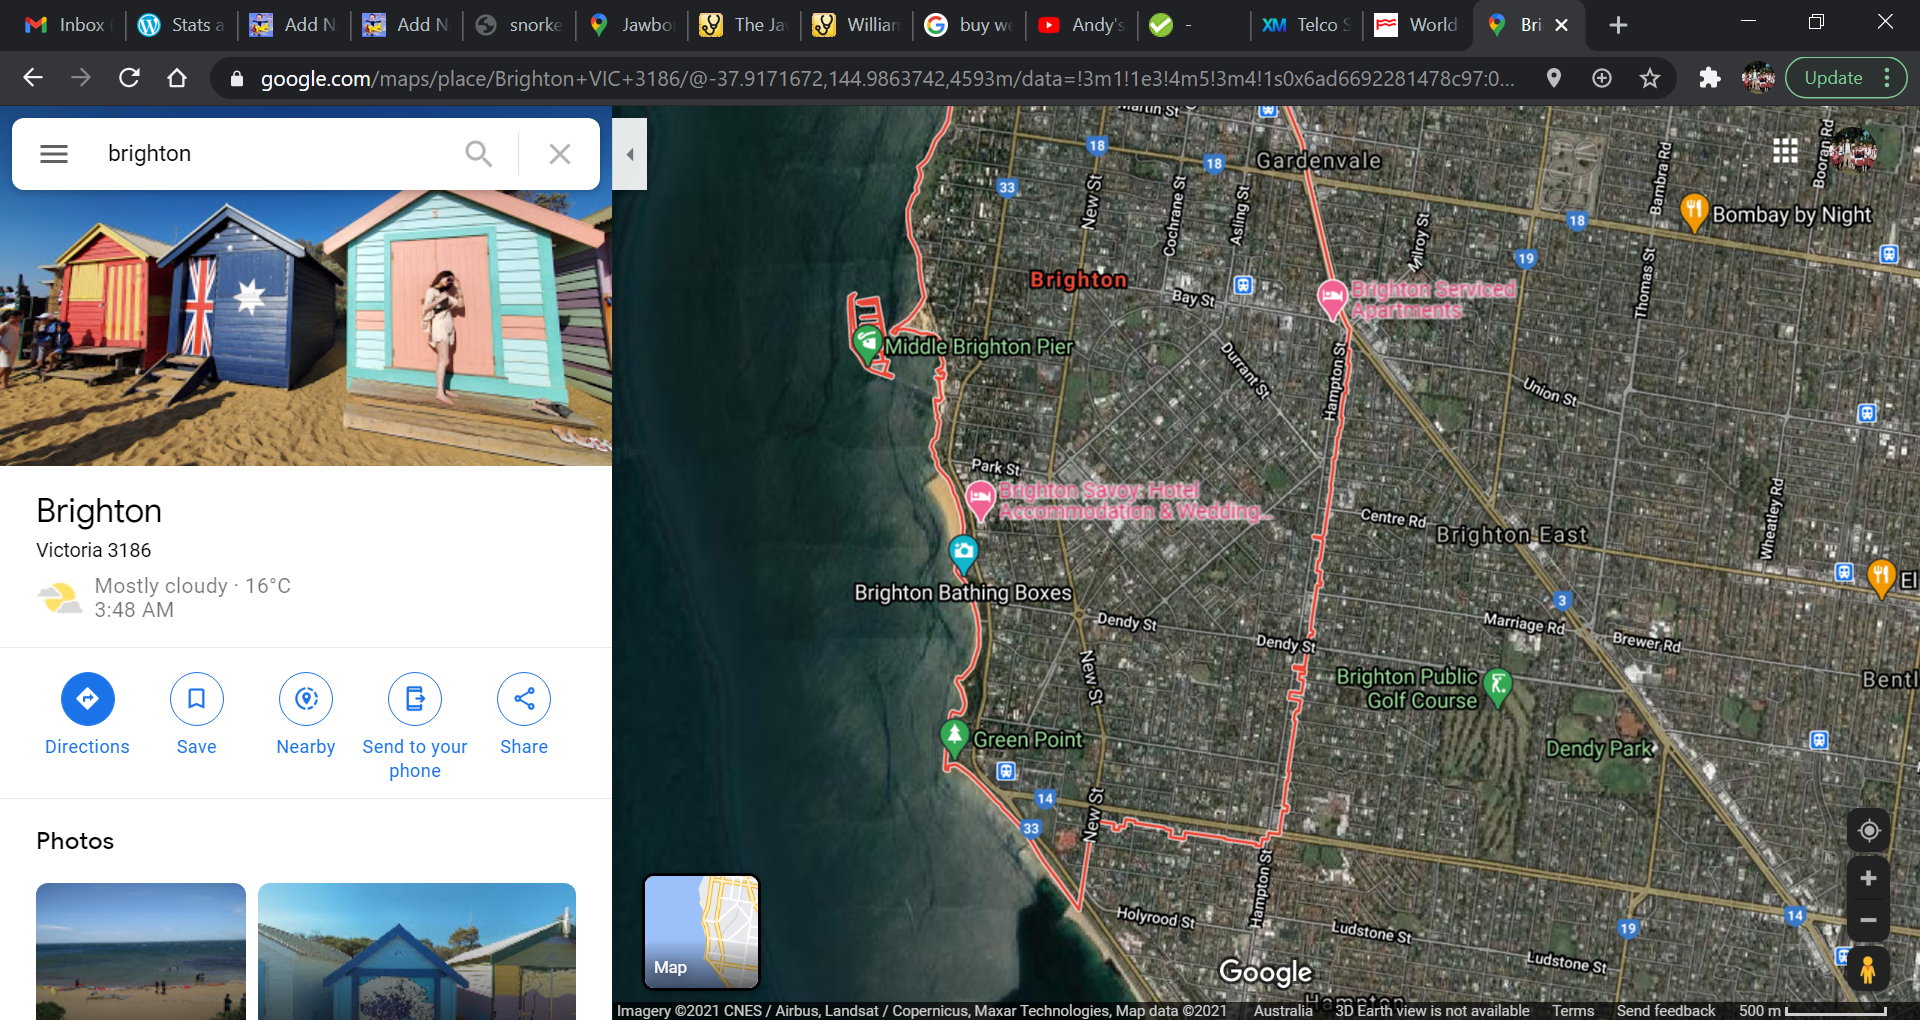Open the Google Maps hamburger menu
The image size is (1920, 1020).
point(54,154)
